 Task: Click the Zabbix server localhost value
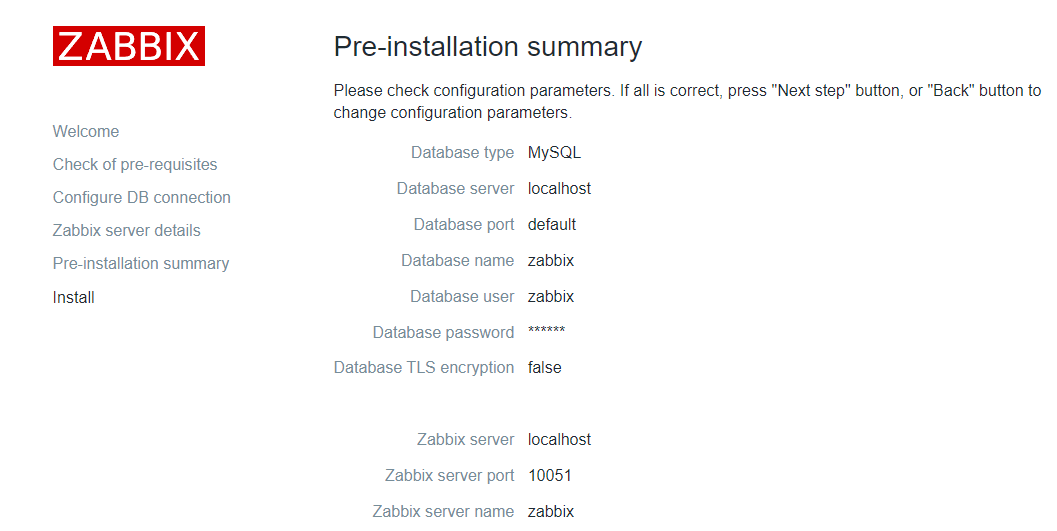pos(560,440)
